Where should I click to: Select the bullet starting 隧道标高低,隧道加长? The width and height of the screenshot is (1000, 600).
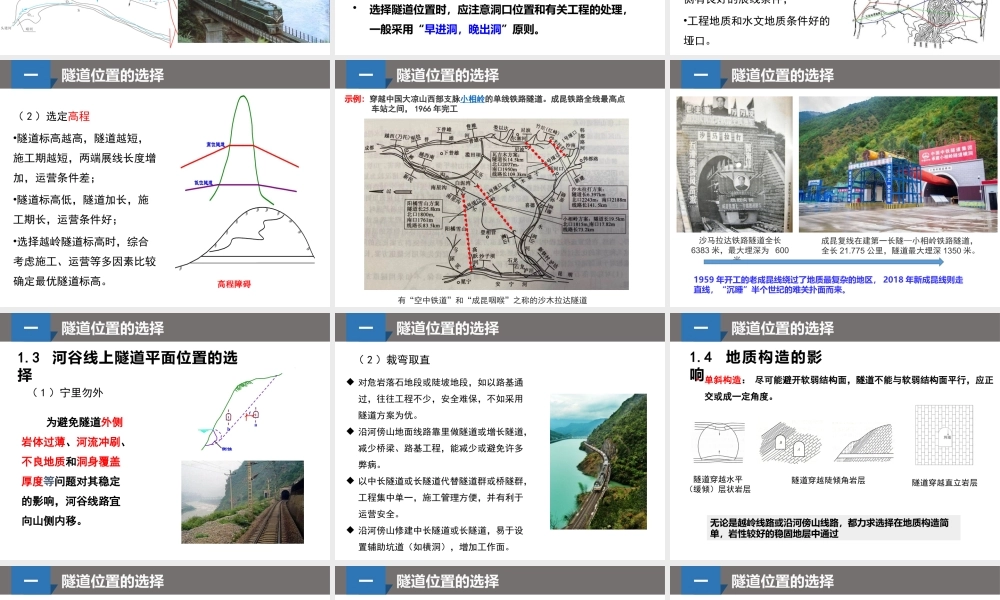[81, 210]
